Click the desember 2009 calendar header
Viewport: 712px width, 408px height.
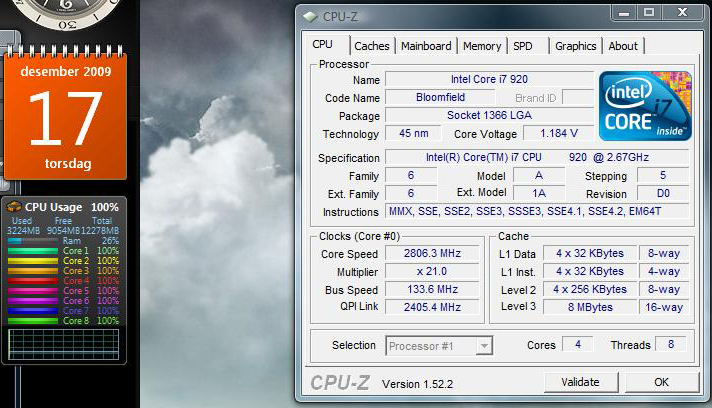(66, 71)
